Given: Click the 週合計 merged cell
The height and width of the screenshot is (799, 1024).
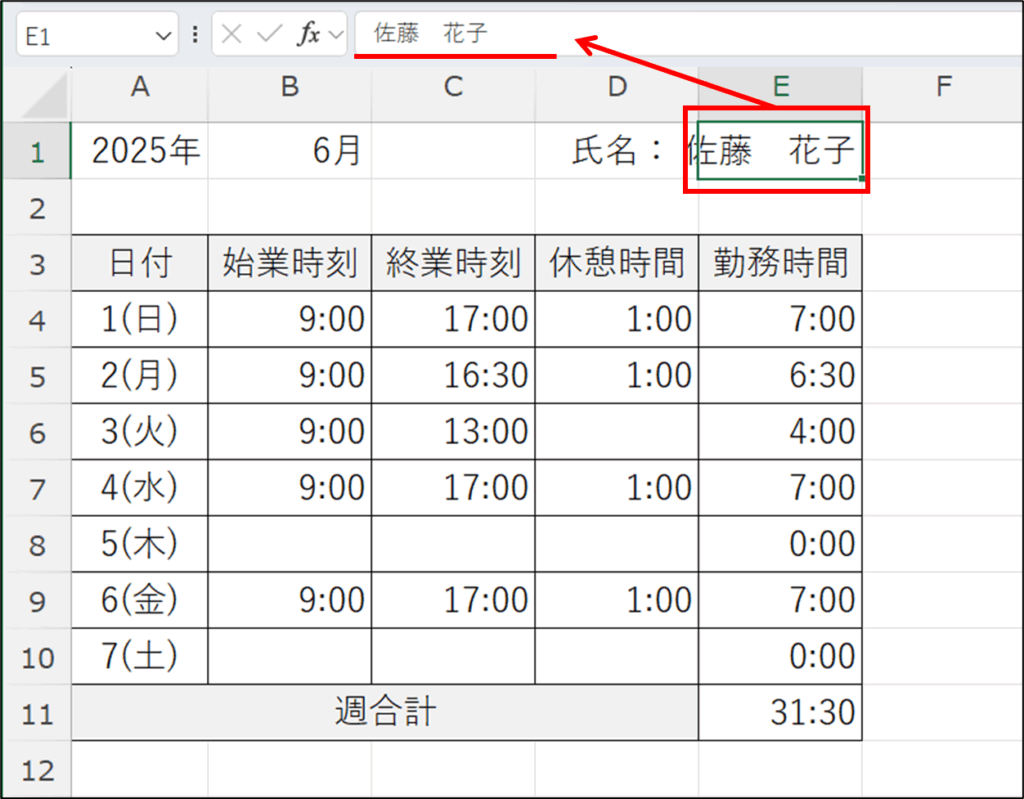Looking at the screenshot, I should pos(385,713).
